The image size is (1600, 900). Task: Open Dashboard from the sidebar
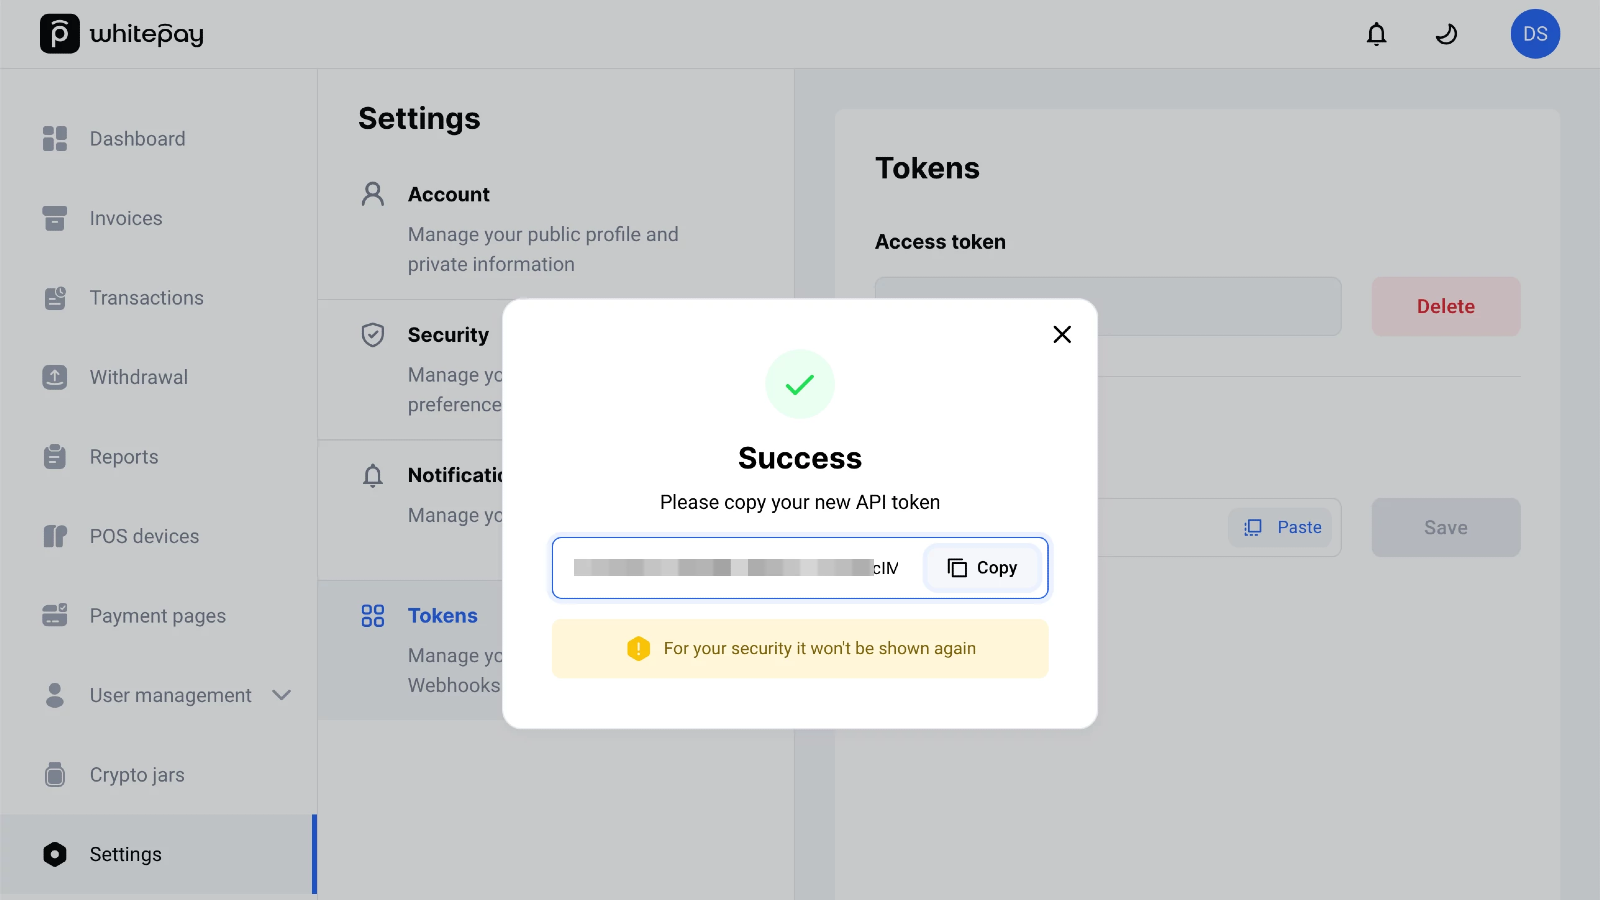137,139
